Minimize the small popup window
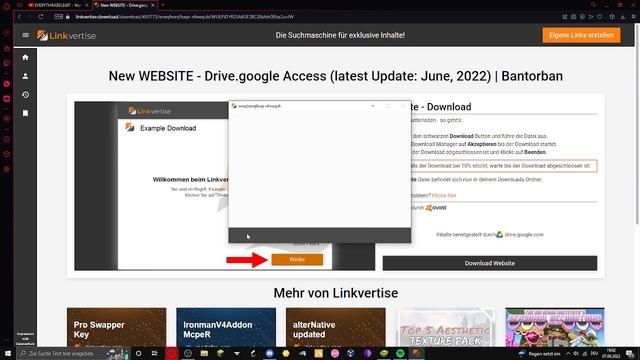This screenshot has width=640, height=360. [373, 106]
